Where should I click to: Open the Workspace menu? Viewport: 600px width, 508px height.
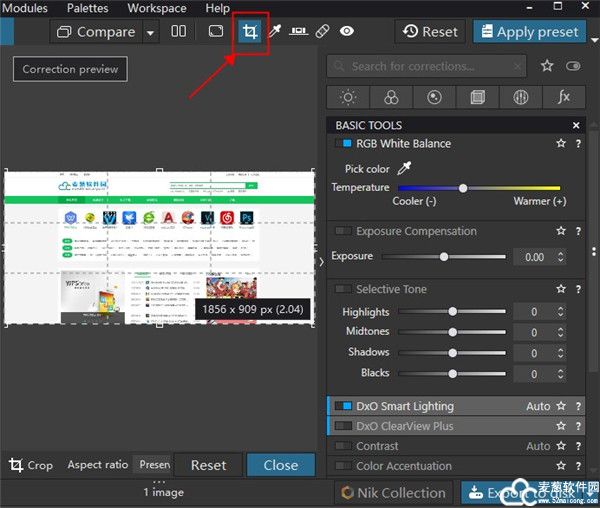coord(156,8)
